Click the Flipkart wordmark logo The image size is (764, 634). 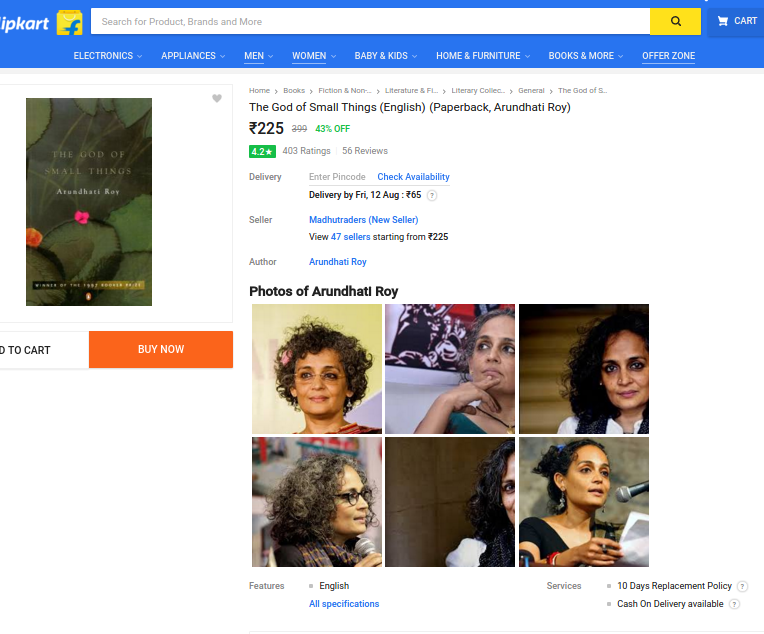[x=24, y=23]
